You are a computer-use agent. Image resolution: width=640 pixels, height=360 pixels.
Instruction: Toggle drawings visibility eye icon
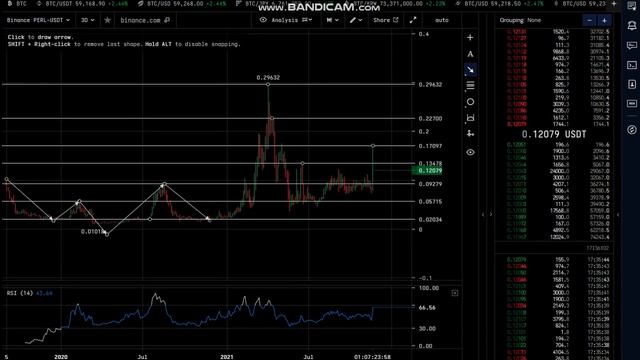point(470,152)
